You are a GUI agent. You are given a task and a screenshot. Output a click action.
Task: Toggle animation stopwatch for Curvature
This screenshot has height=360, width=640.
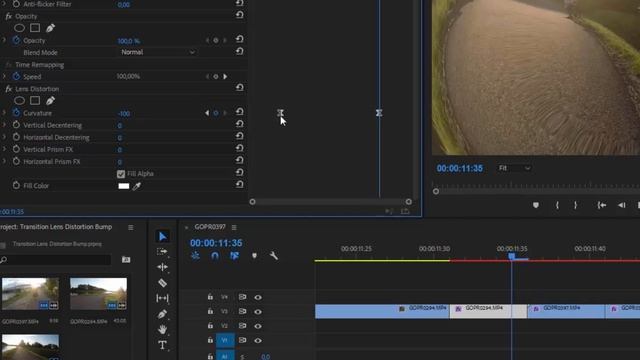pyautogui.click(x=16, y=113)
